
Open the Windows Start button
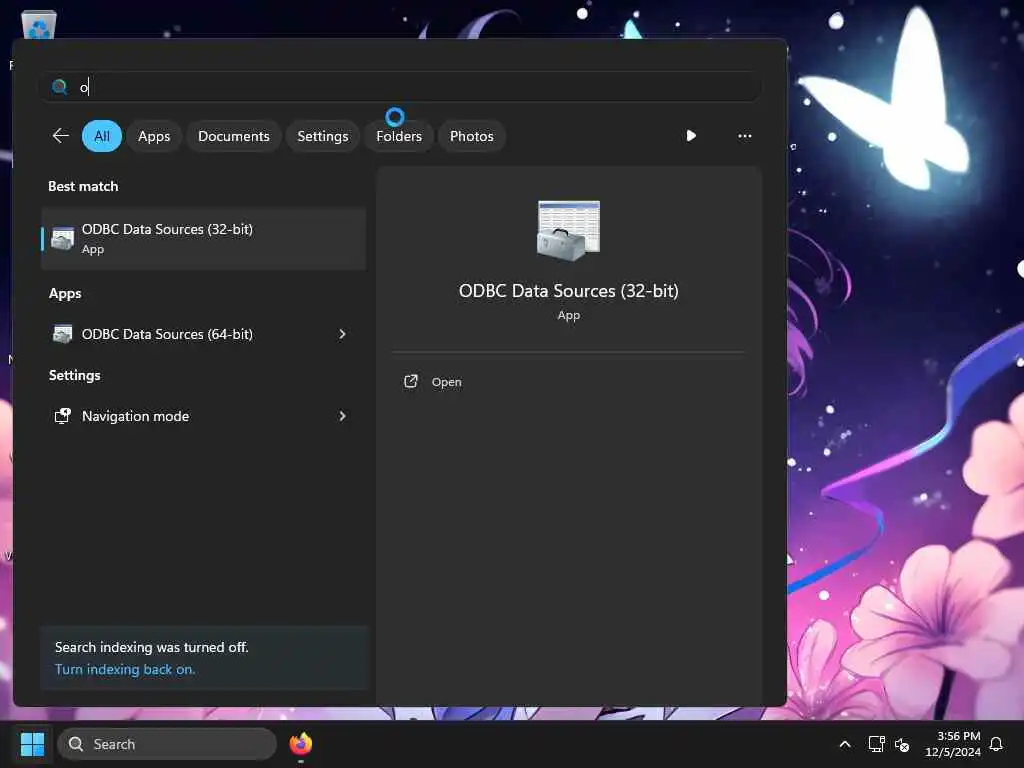click(x=33, y=744)
